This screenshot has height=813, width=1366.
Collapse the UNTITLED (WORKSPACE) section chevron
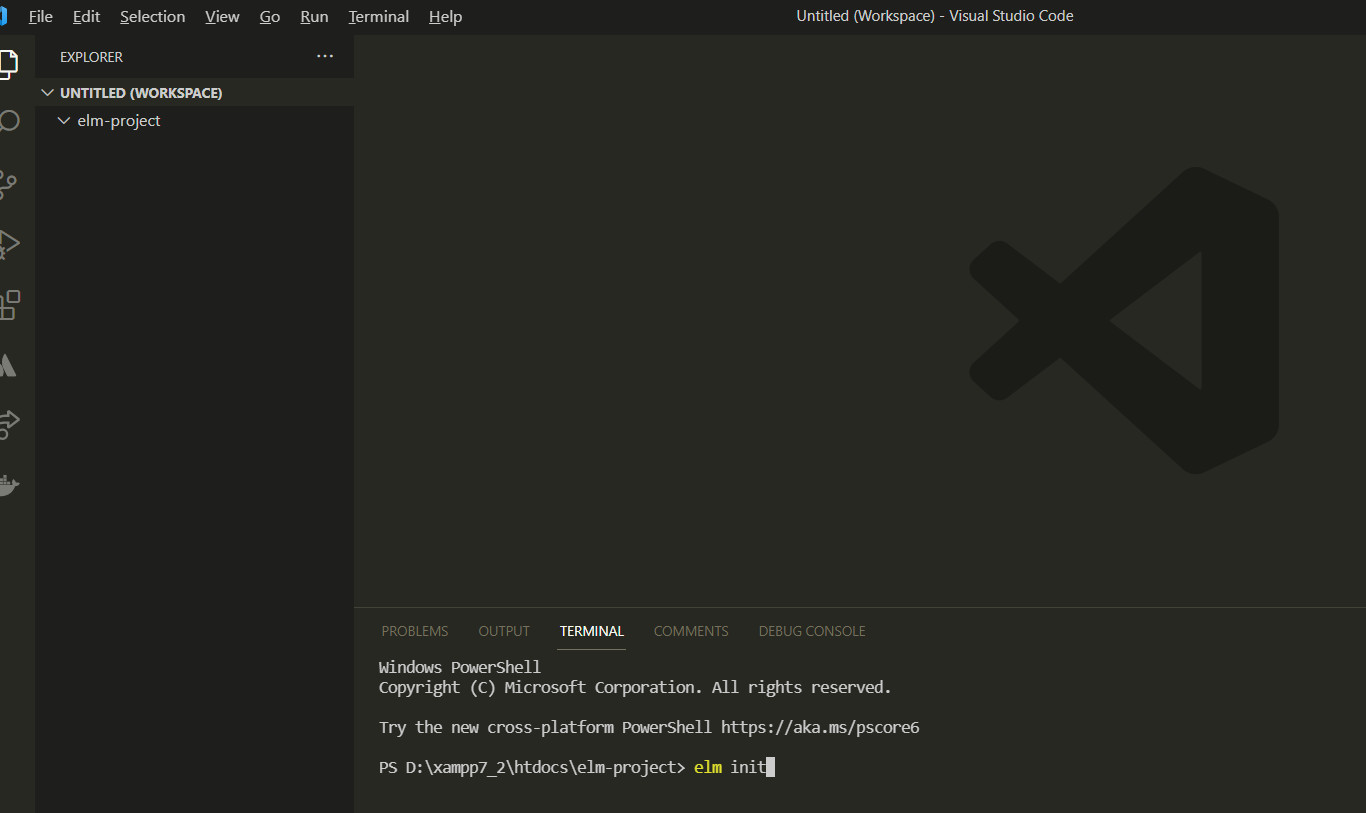point(47,93)
